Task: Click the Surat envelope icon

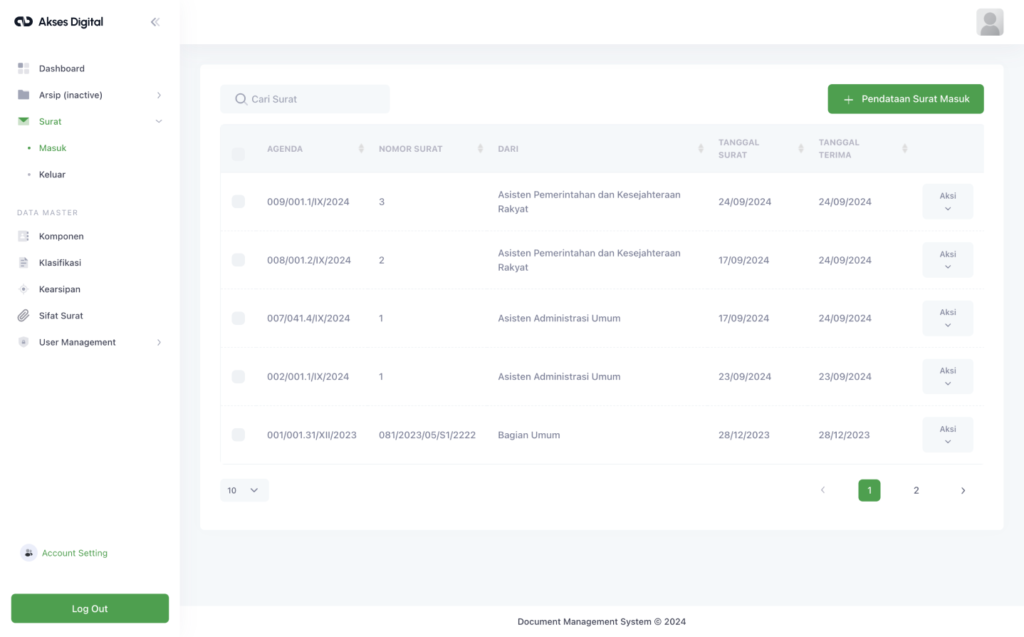Action: point(24,121)
